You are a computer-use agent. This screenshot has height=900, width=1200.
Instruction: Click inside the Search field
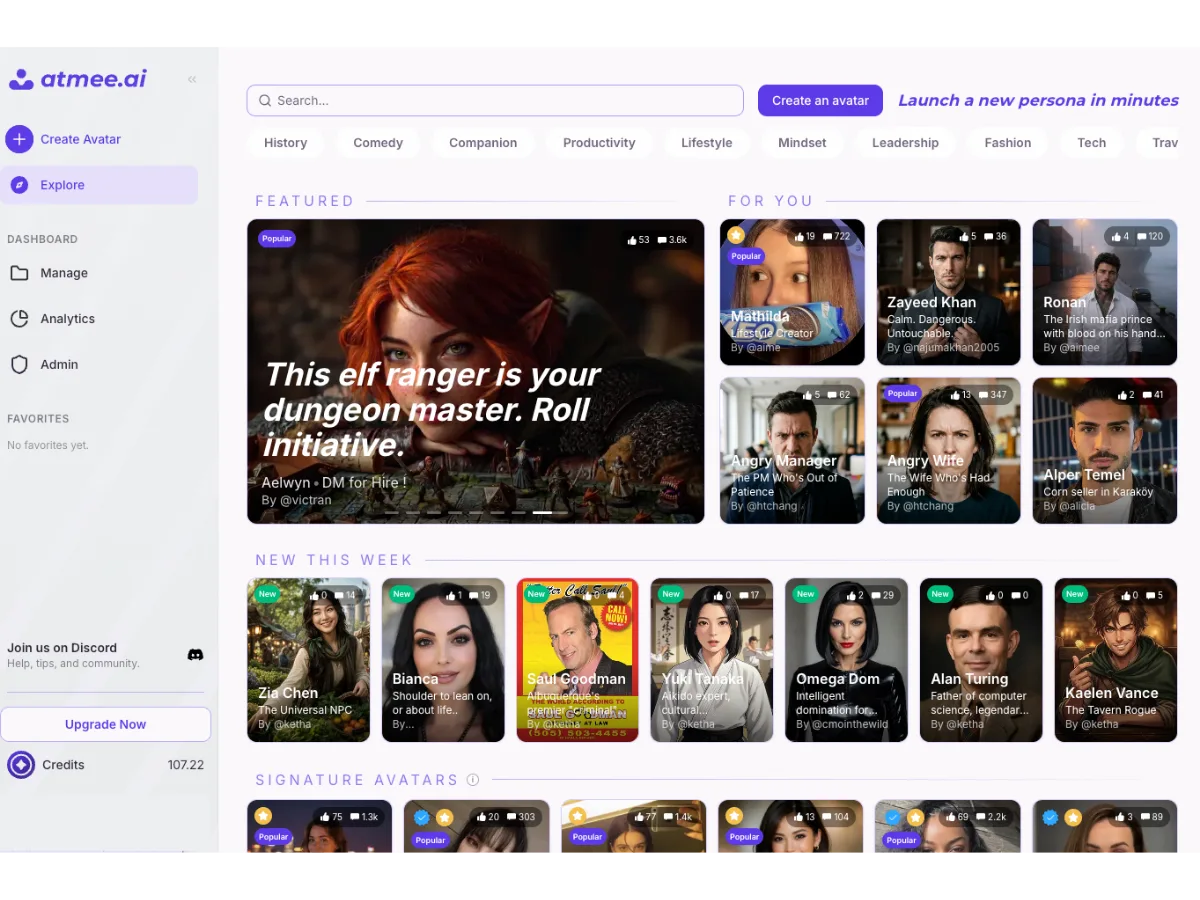click(x=495, y=100)
